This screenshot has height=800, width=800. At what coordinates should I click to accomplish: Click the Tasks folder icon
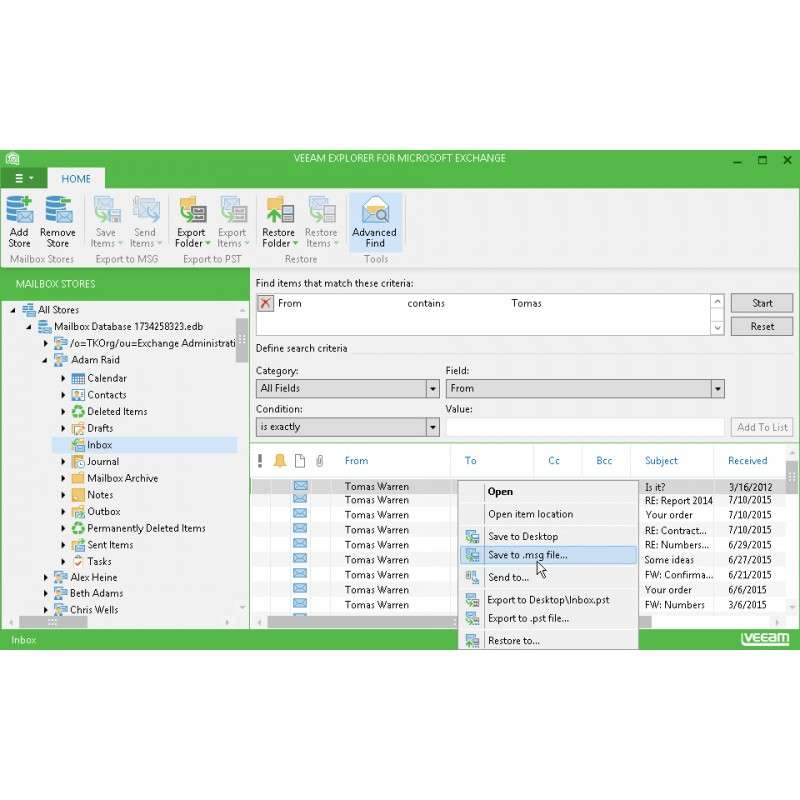tap(78, 561)
